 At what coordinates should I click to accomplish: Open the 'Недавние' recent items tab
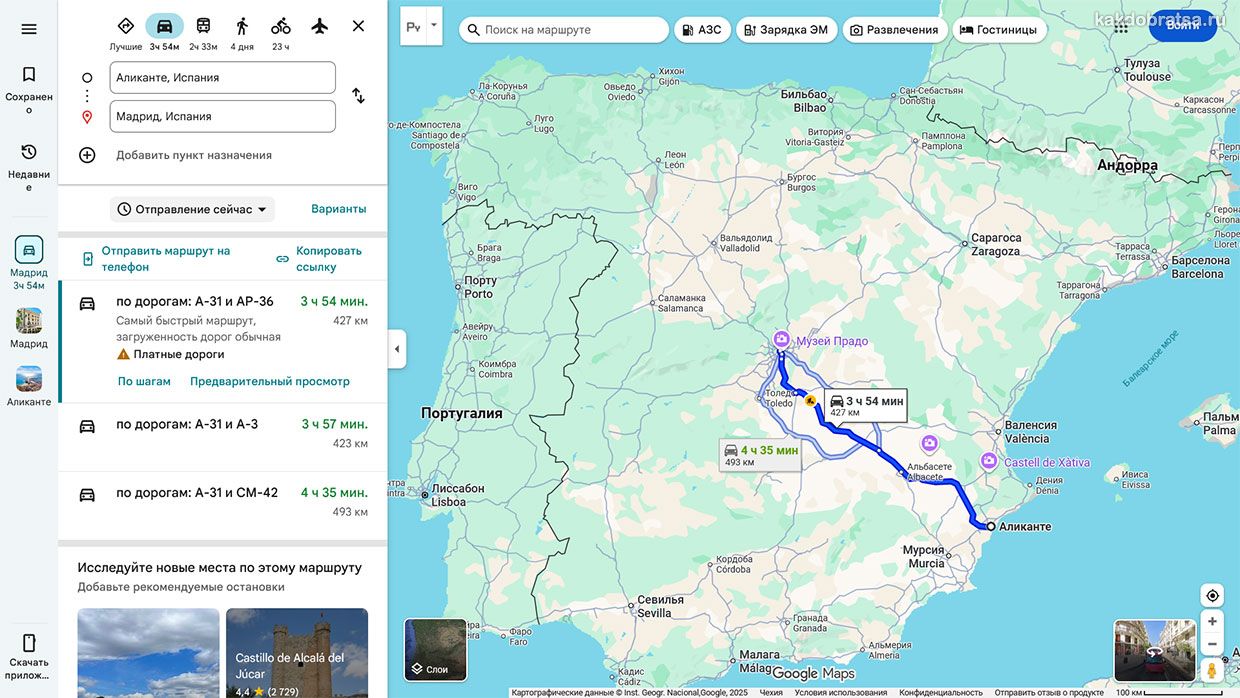point(29,166)
